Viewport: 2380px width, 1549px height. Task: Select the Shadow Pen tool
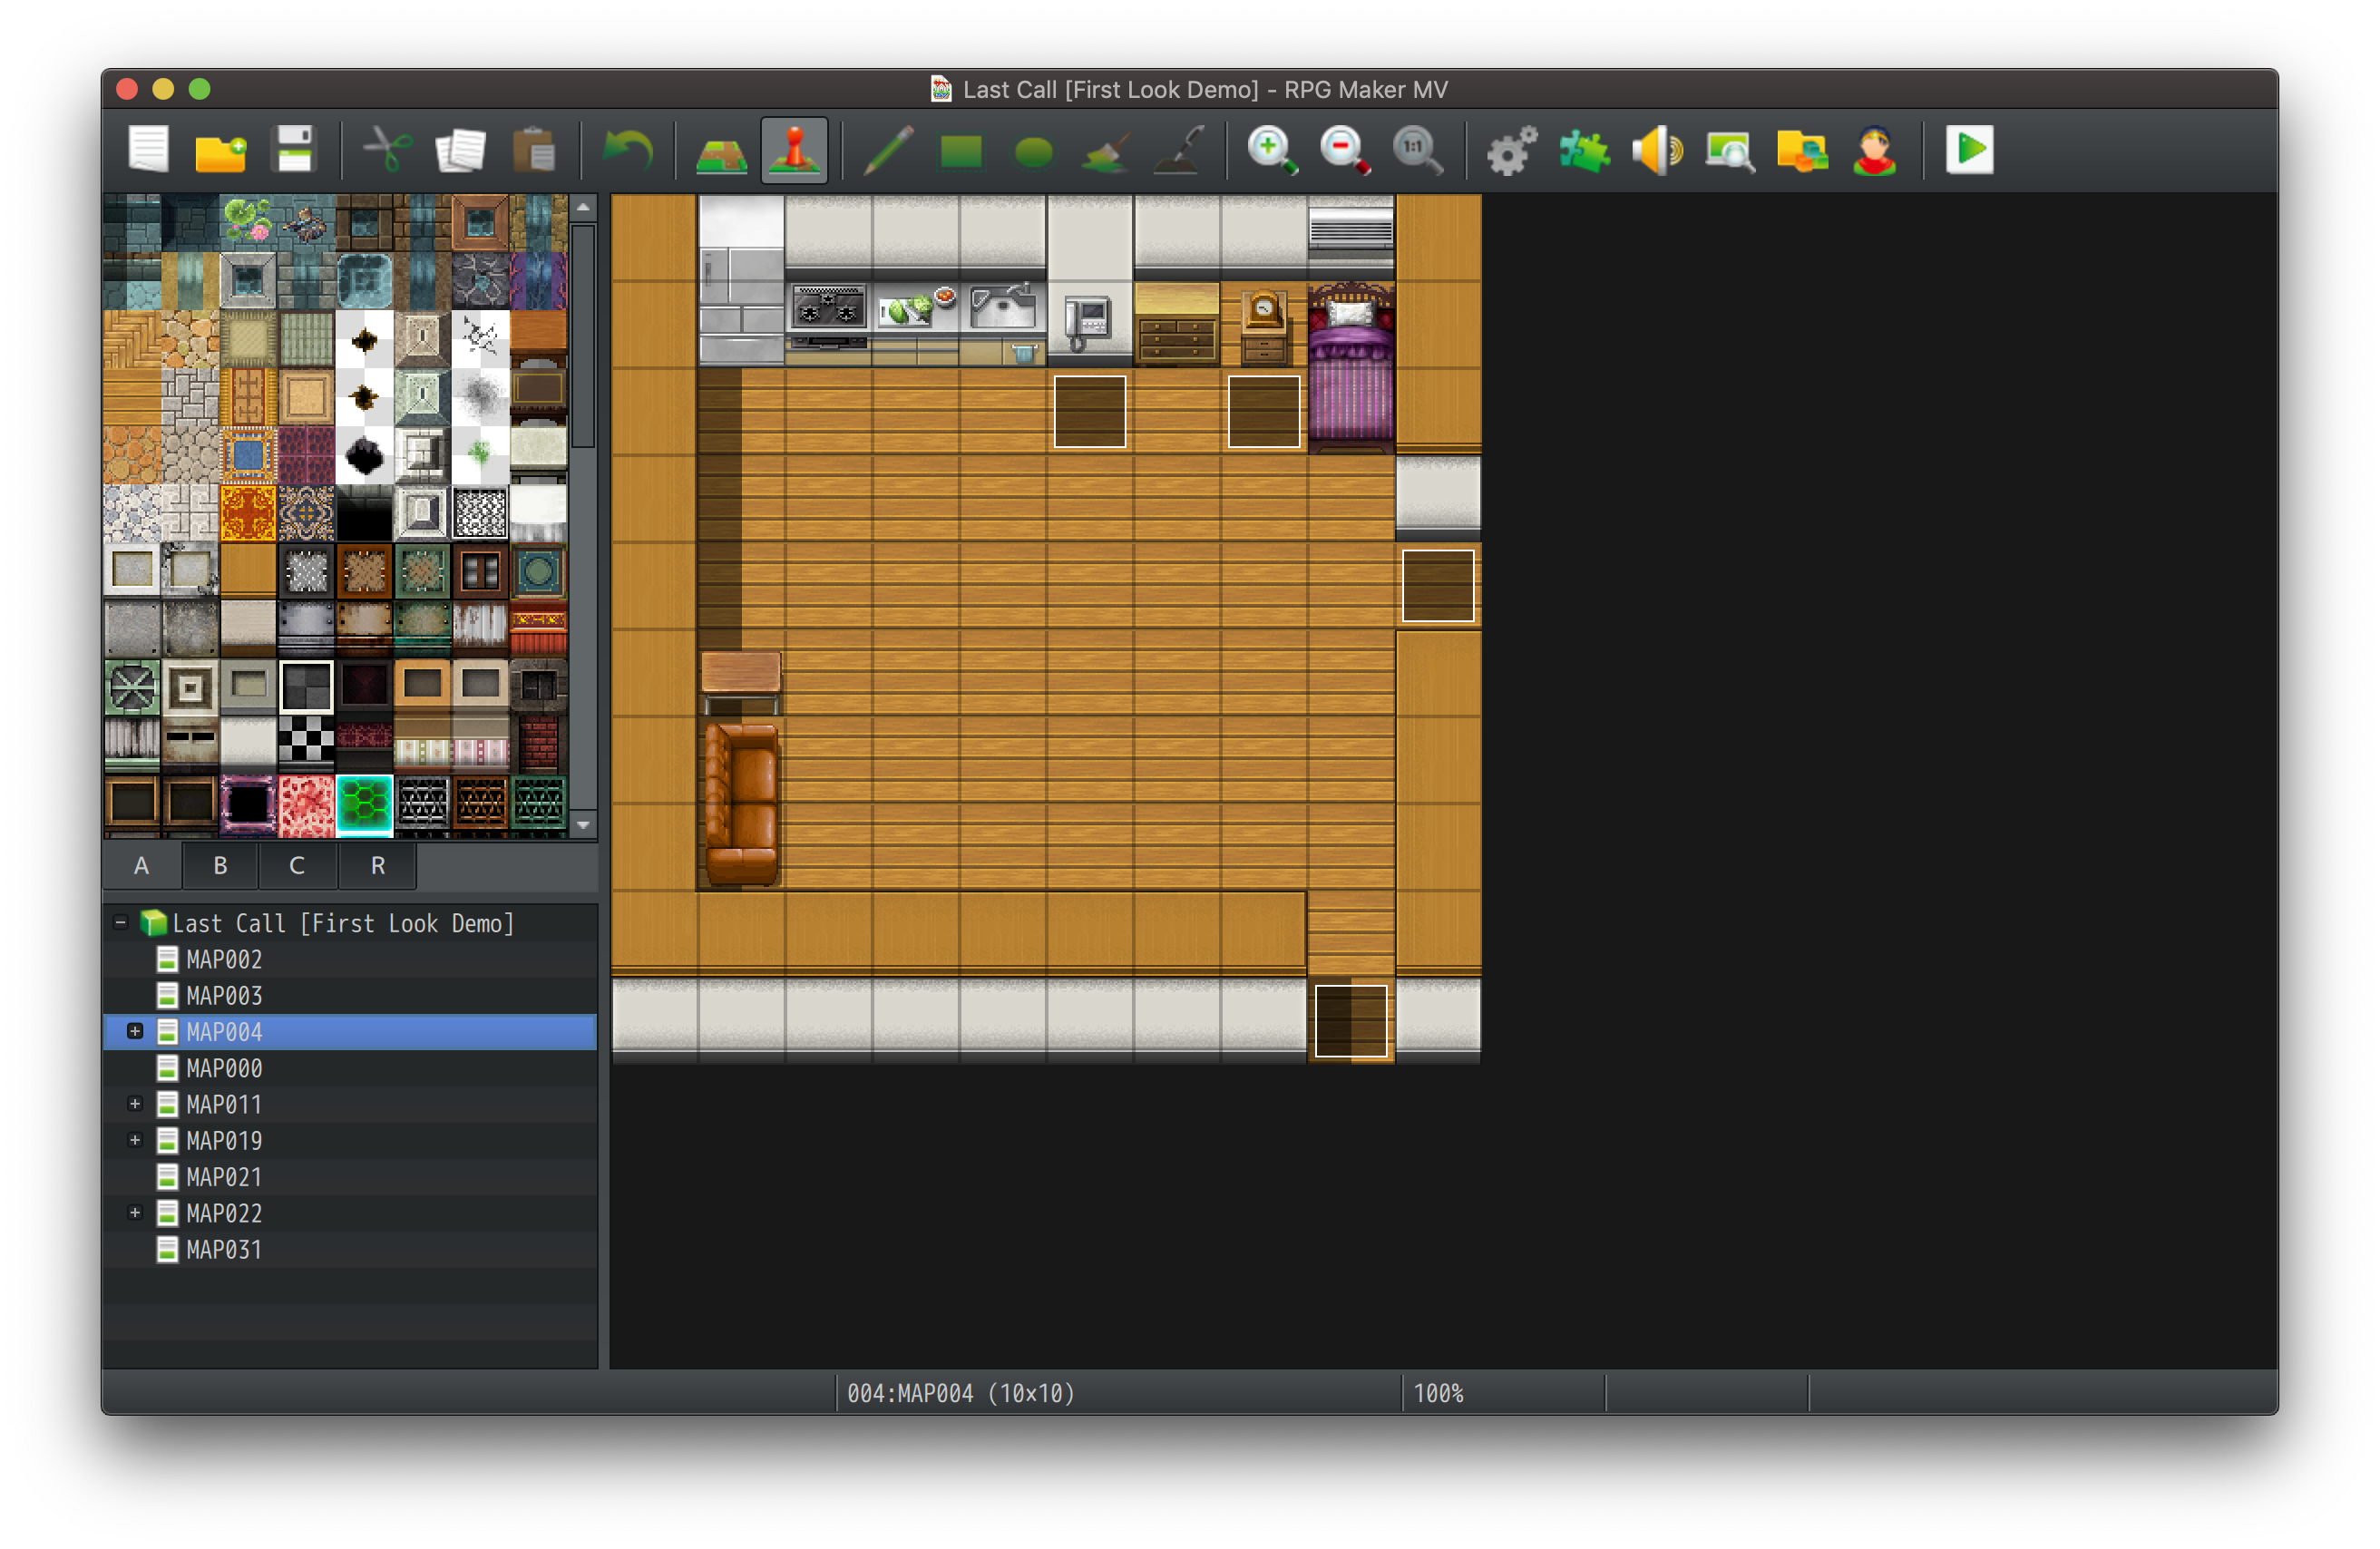coord(1180,151)
